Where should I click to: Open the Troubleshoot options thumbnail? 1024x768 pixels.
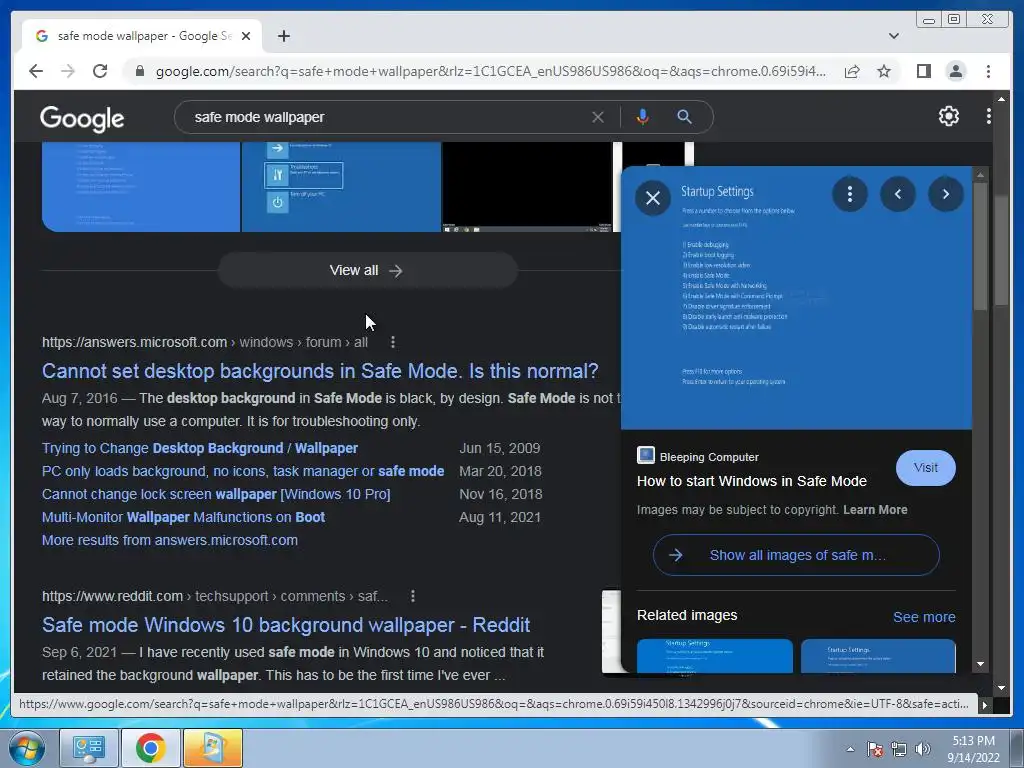click(342, 186)
